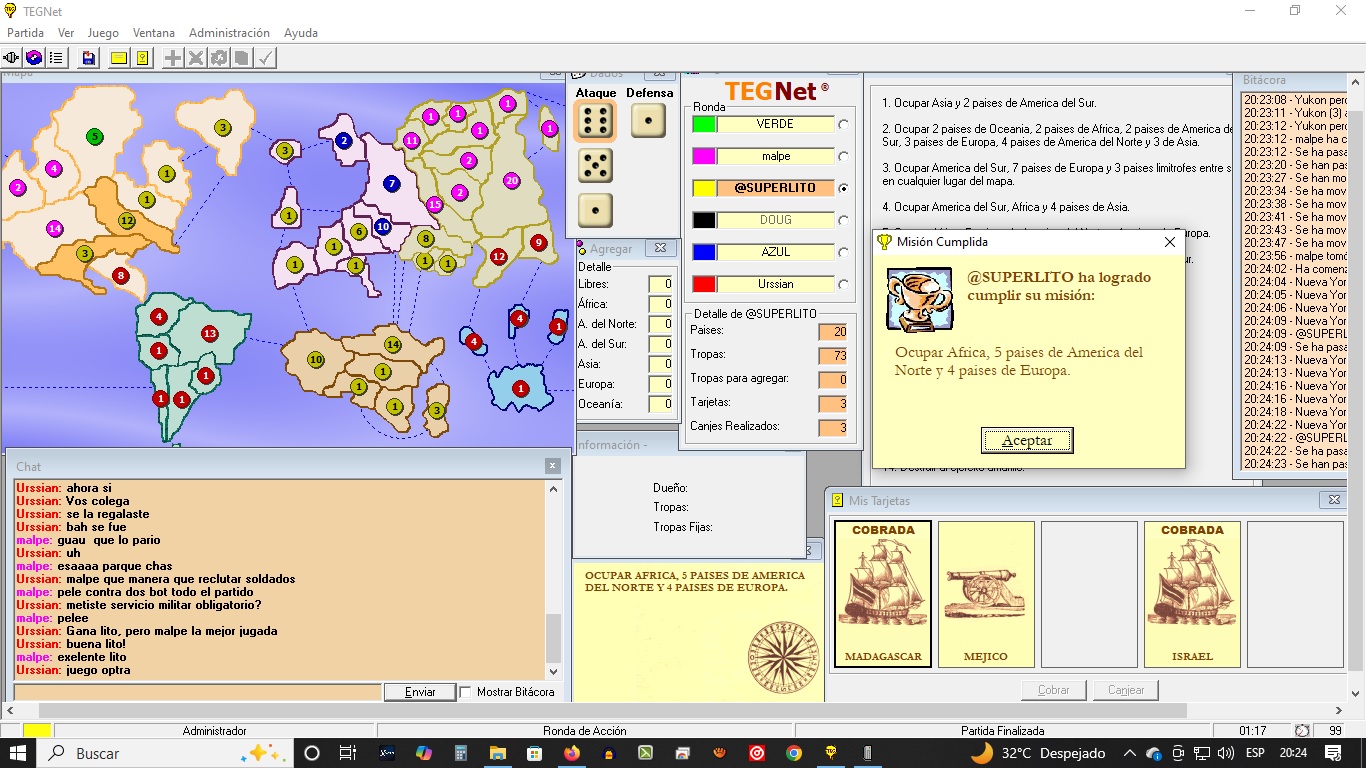This screenshot has height=768, width=1366.
Task: Click the floppy disk save icon
Action: click(x=89, y=58)
